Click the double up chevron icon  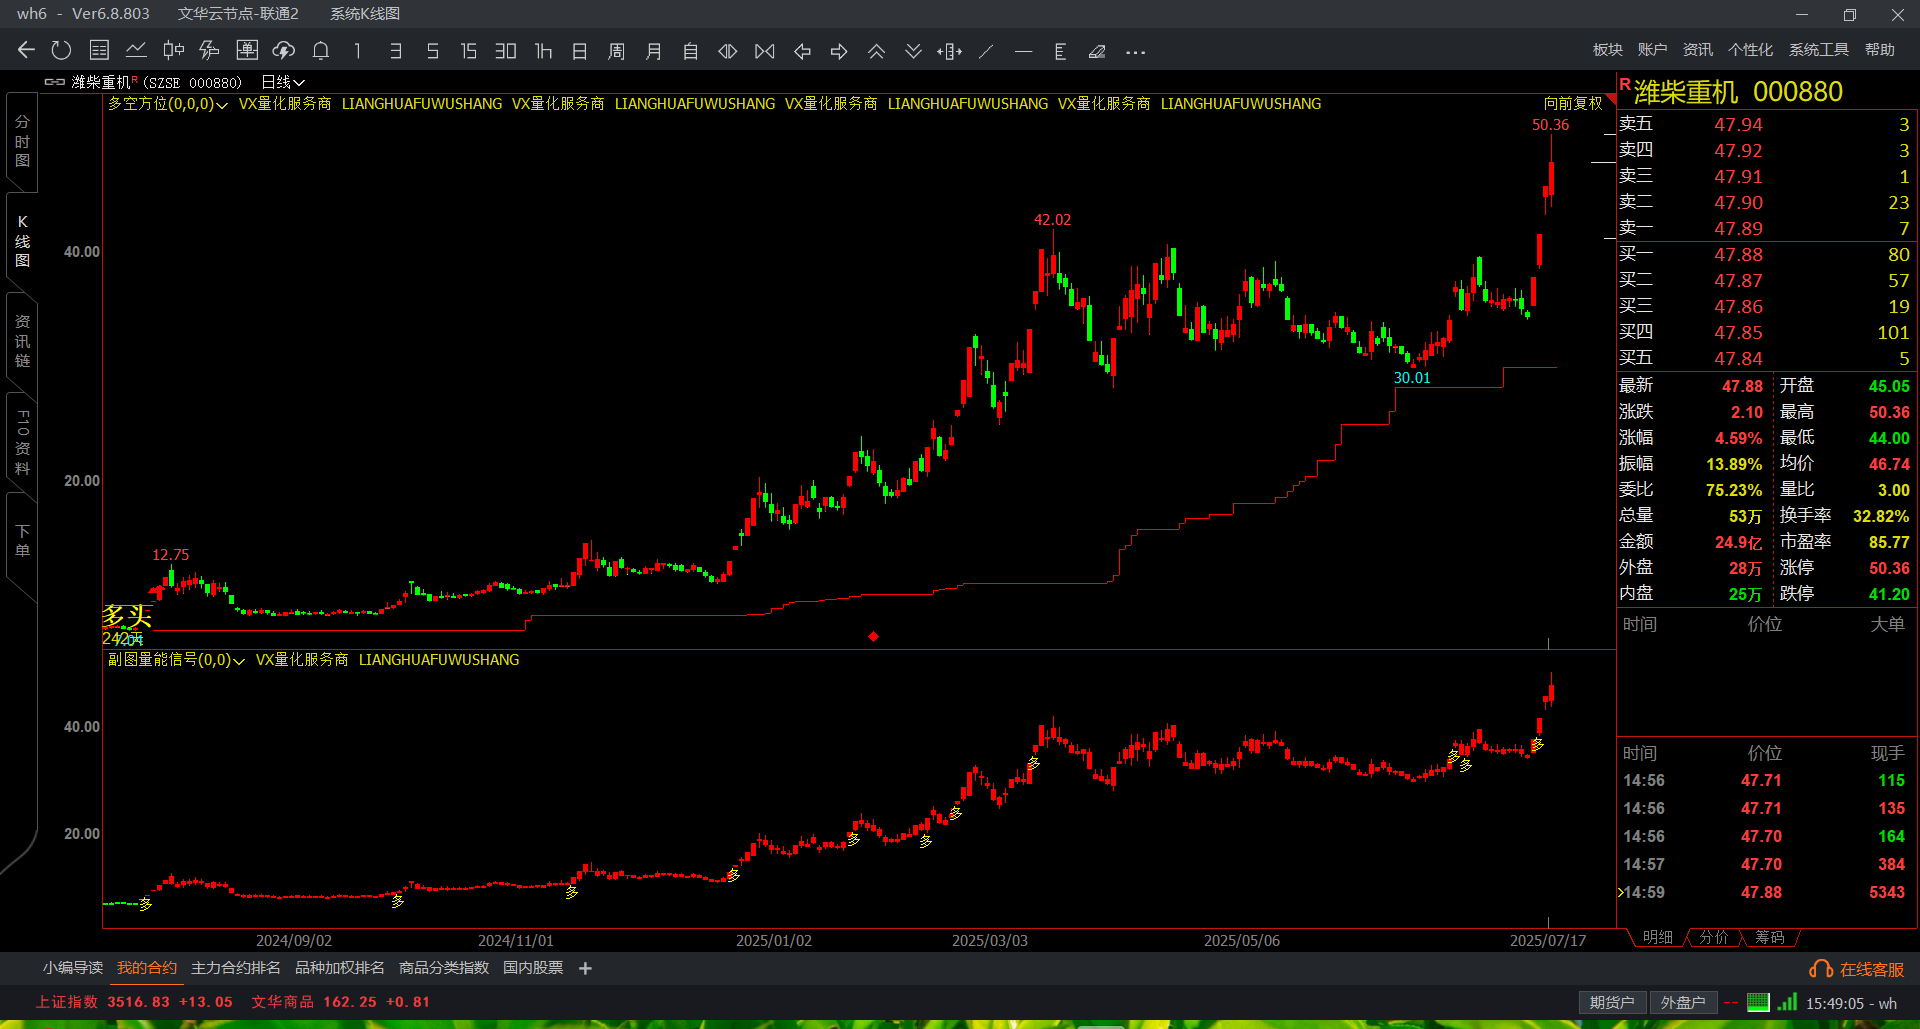(876, 51)
